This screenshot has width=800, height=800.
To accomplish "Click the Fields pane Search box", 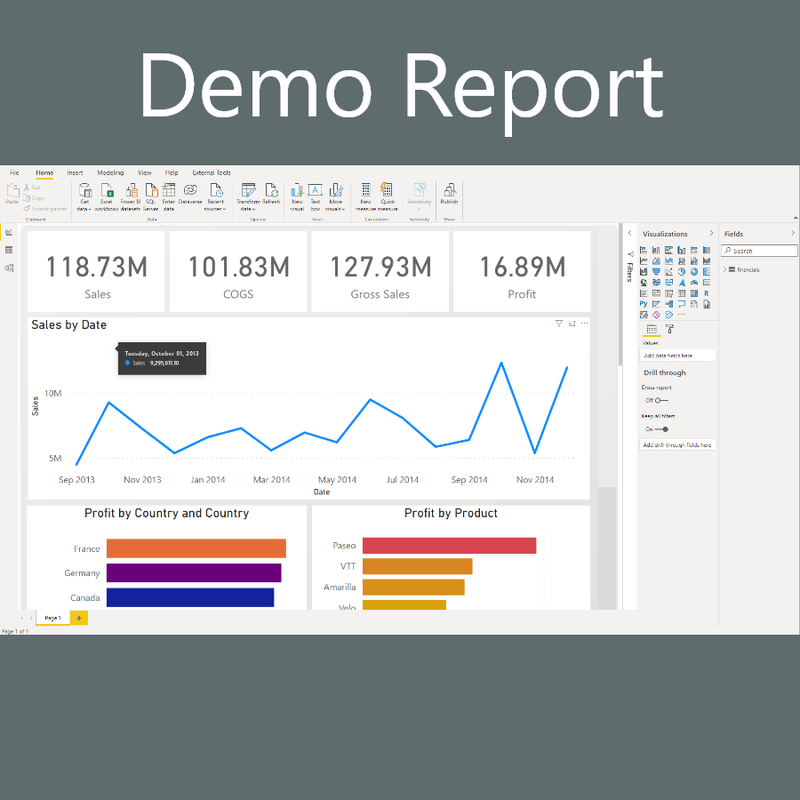I will pos(759,251).
